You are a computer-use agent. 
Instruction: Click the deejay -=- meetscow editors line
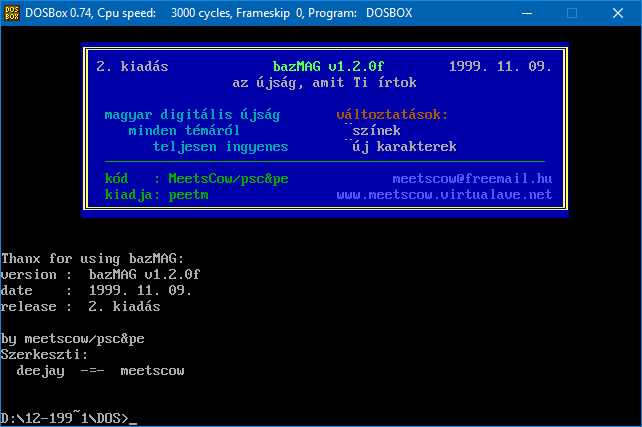click(x=100, y=371)
